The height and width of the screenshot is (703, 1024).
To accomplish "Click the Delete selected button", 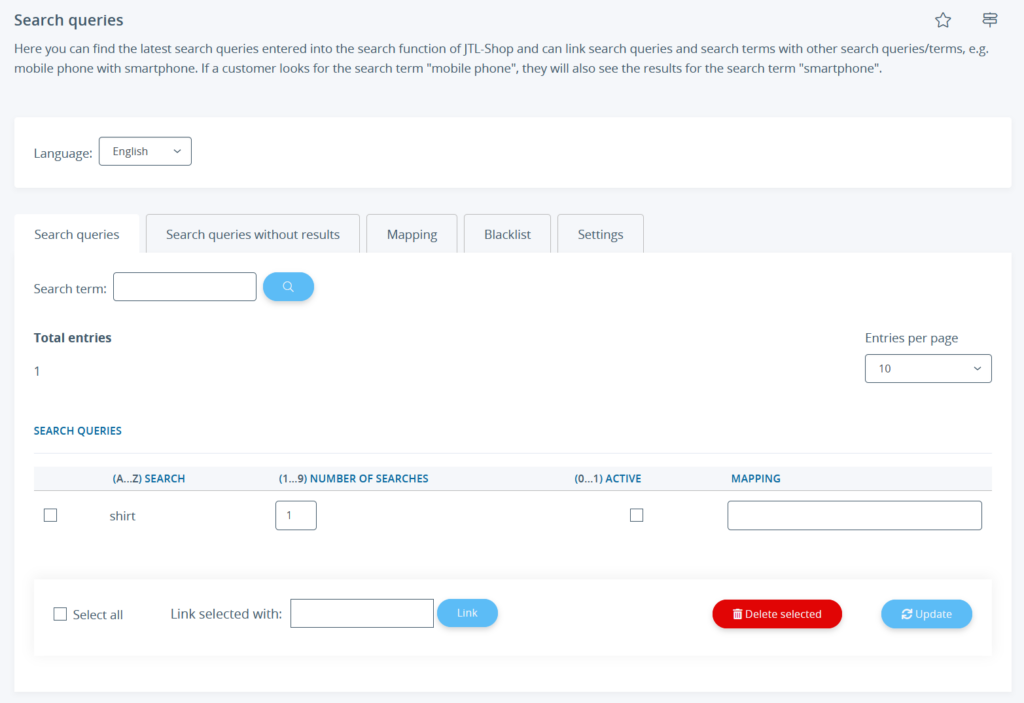I will 777,614.
